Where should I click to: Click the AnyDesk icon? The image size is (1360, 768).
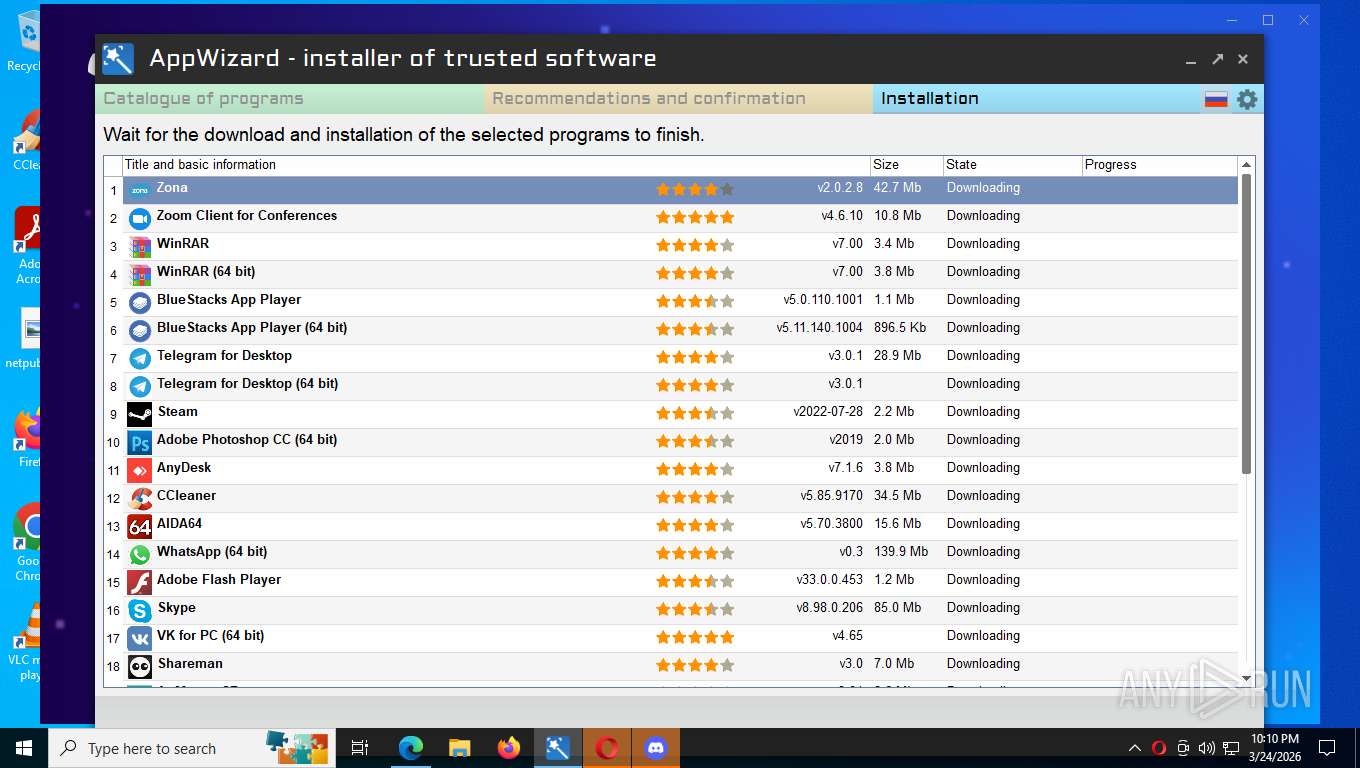coord(140,470)
